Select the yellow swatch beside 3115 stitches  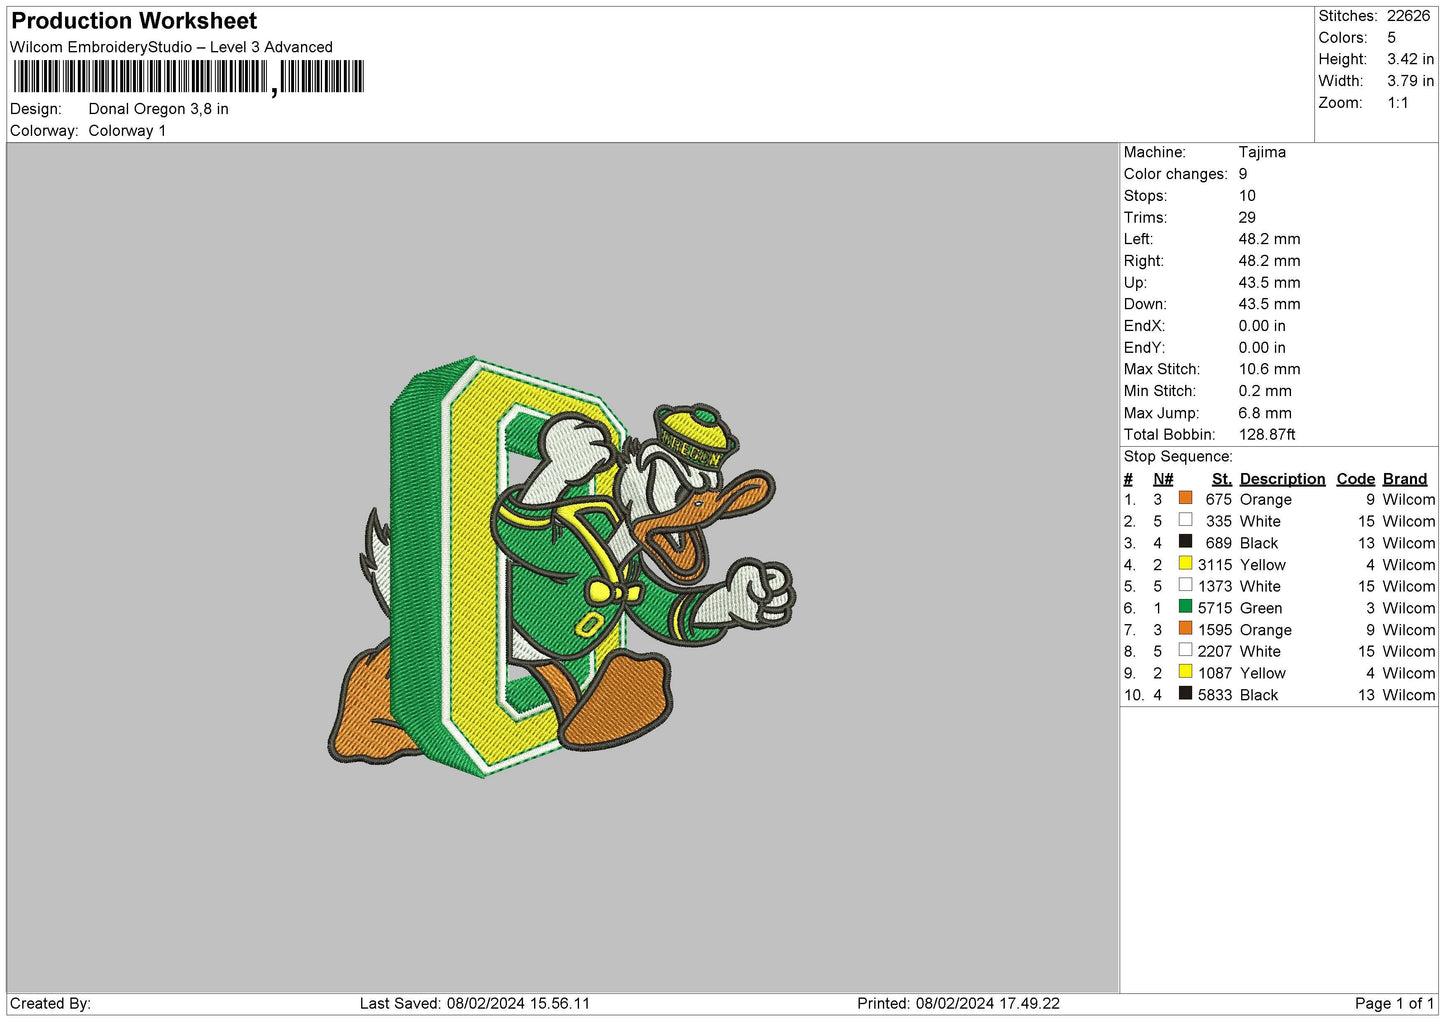(1185, 563)
